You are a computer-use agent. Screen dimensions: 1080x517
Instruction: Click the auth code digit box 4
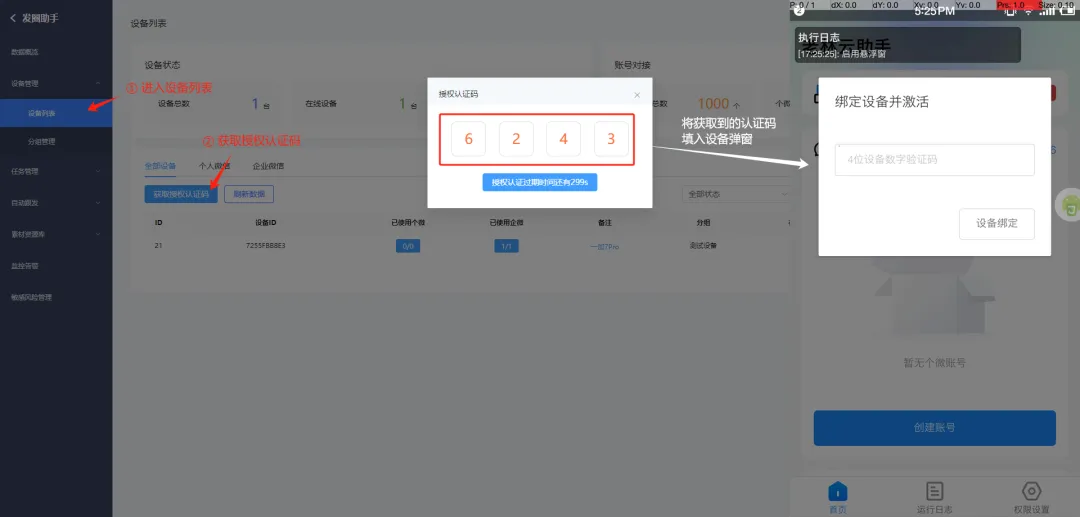563,139
